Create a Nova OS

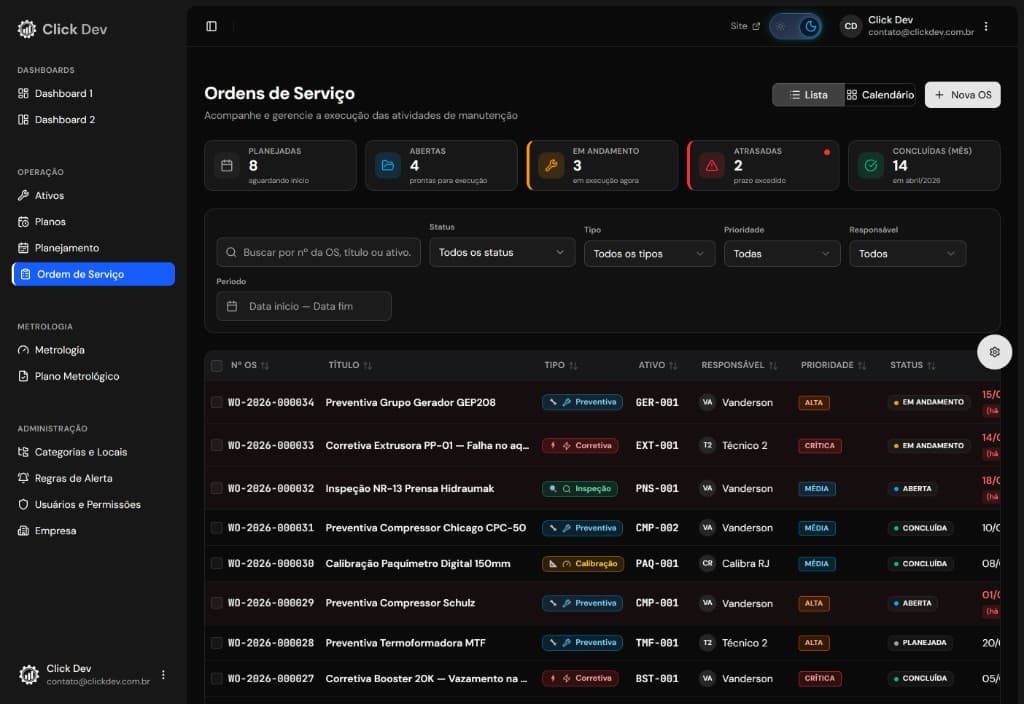point(963,95)
